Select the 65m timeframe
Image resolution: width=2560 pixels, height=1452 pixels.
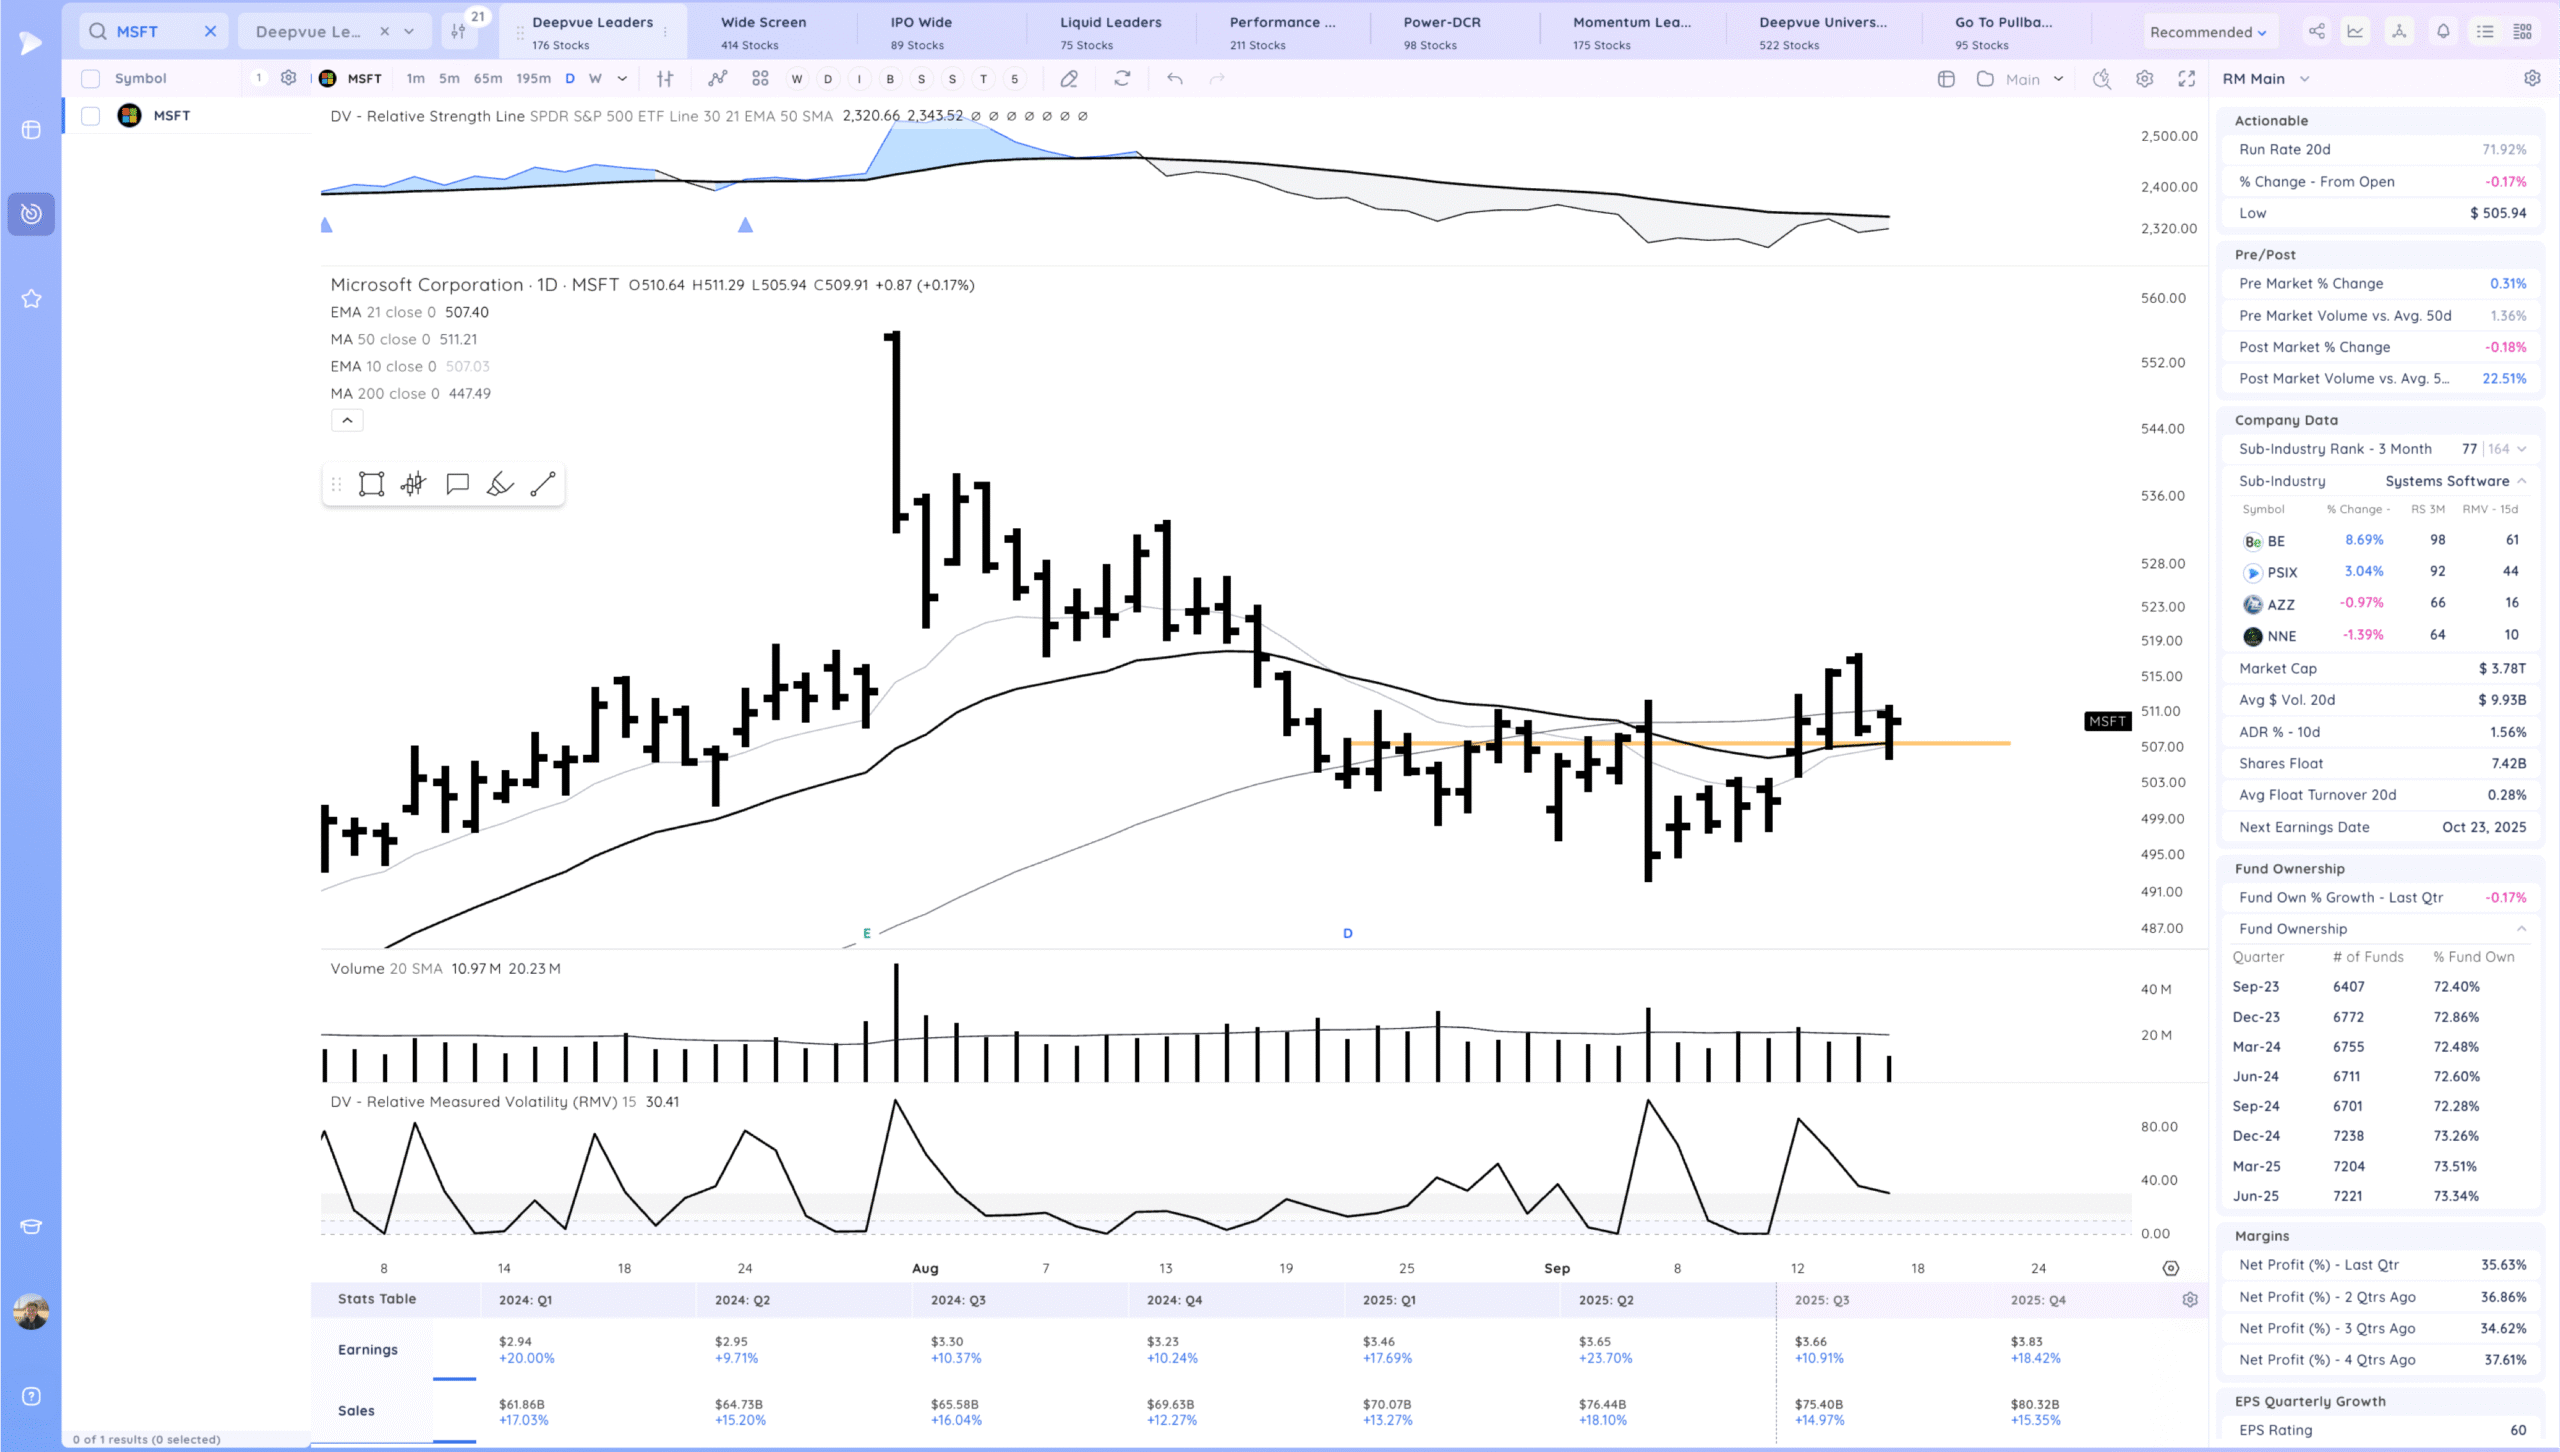[x=488, y=78]
